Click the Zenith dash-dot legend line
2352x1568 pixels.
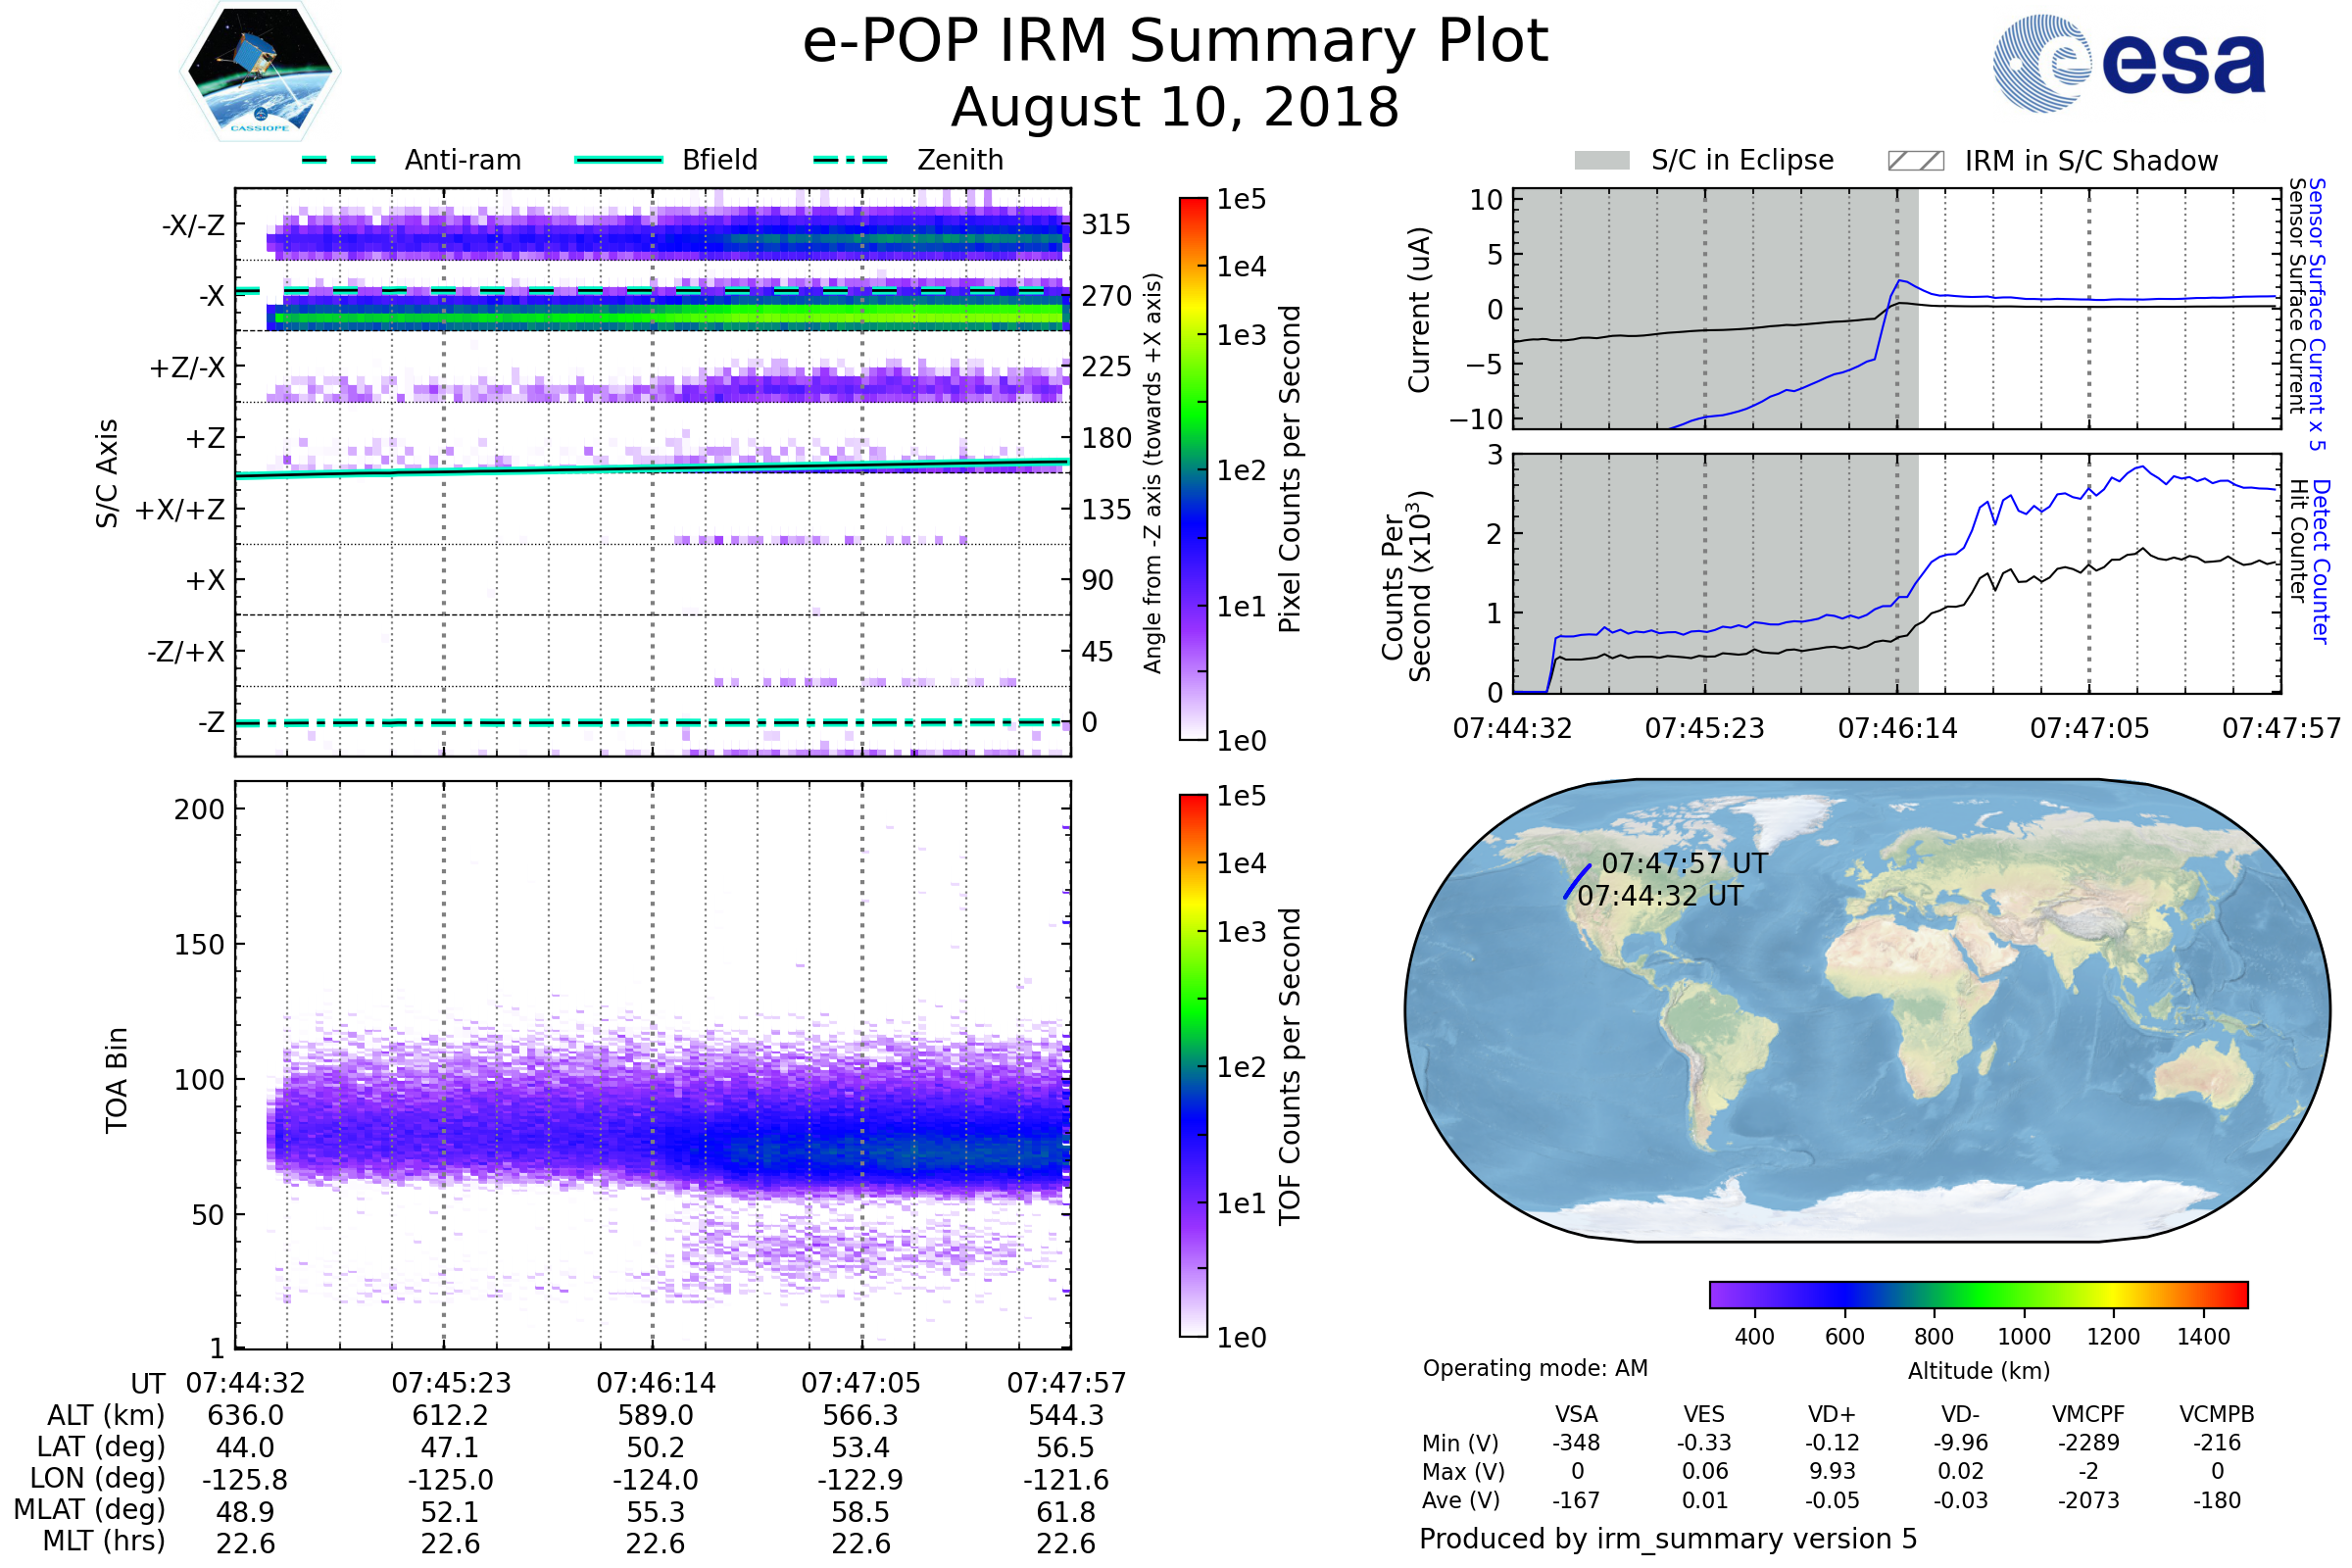tap(850, 160)
